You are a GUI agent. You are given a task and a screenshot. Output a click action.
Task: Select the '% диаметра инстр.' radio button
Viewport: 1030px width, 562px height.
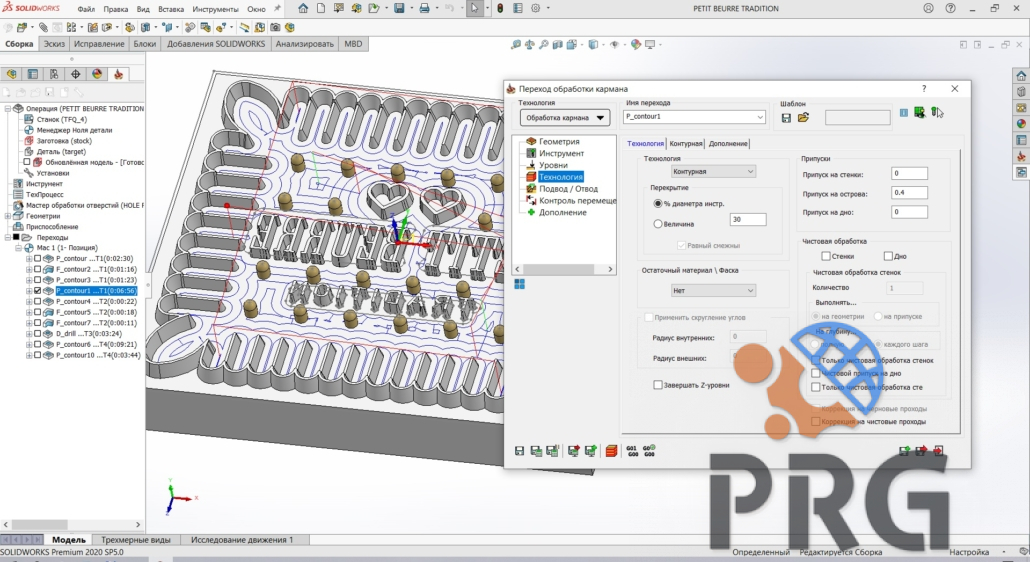(658, 204)
